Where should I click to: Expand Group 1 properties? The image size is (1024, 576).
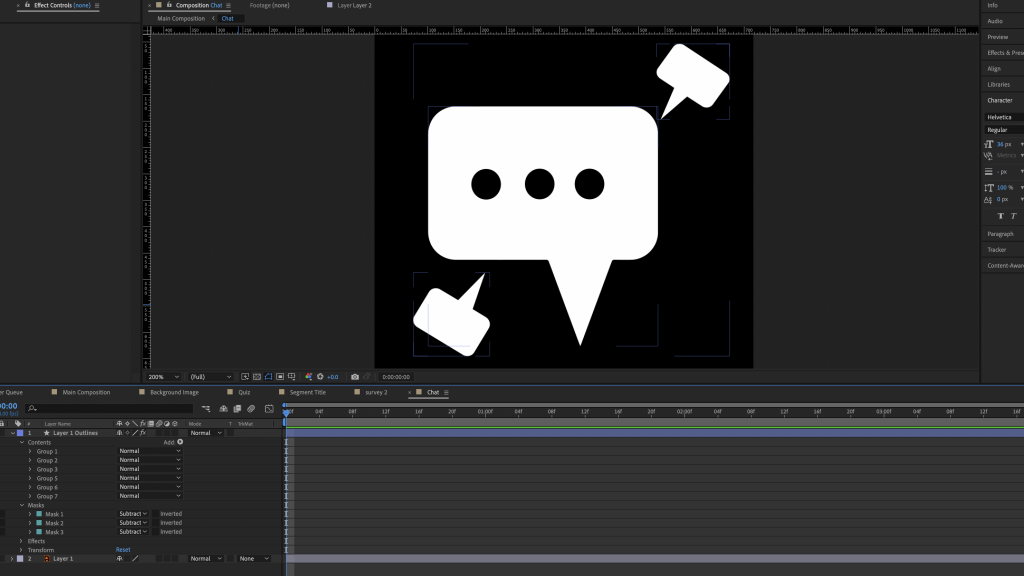(x=30, y=451)
